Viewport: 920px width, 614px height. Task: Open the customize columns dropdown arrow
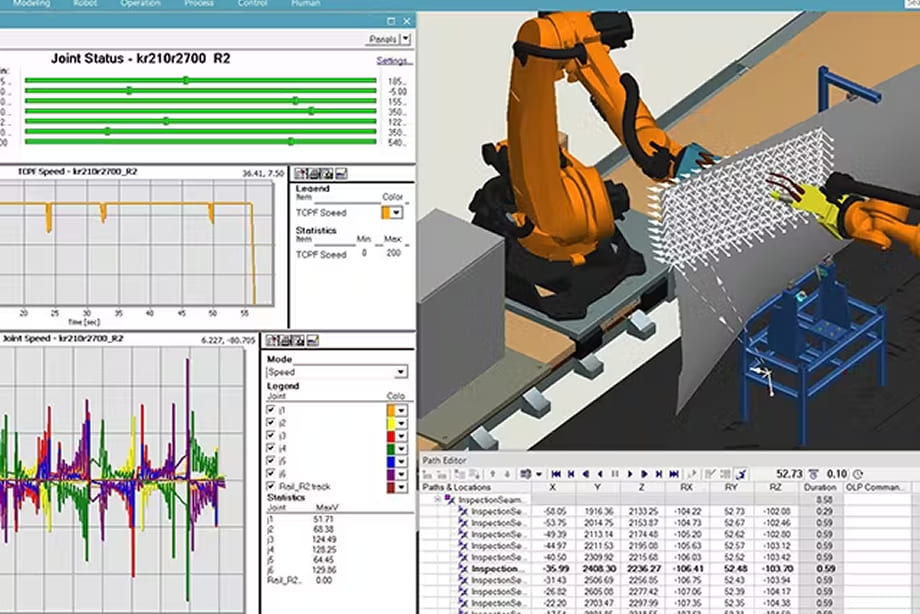[539, 474]
